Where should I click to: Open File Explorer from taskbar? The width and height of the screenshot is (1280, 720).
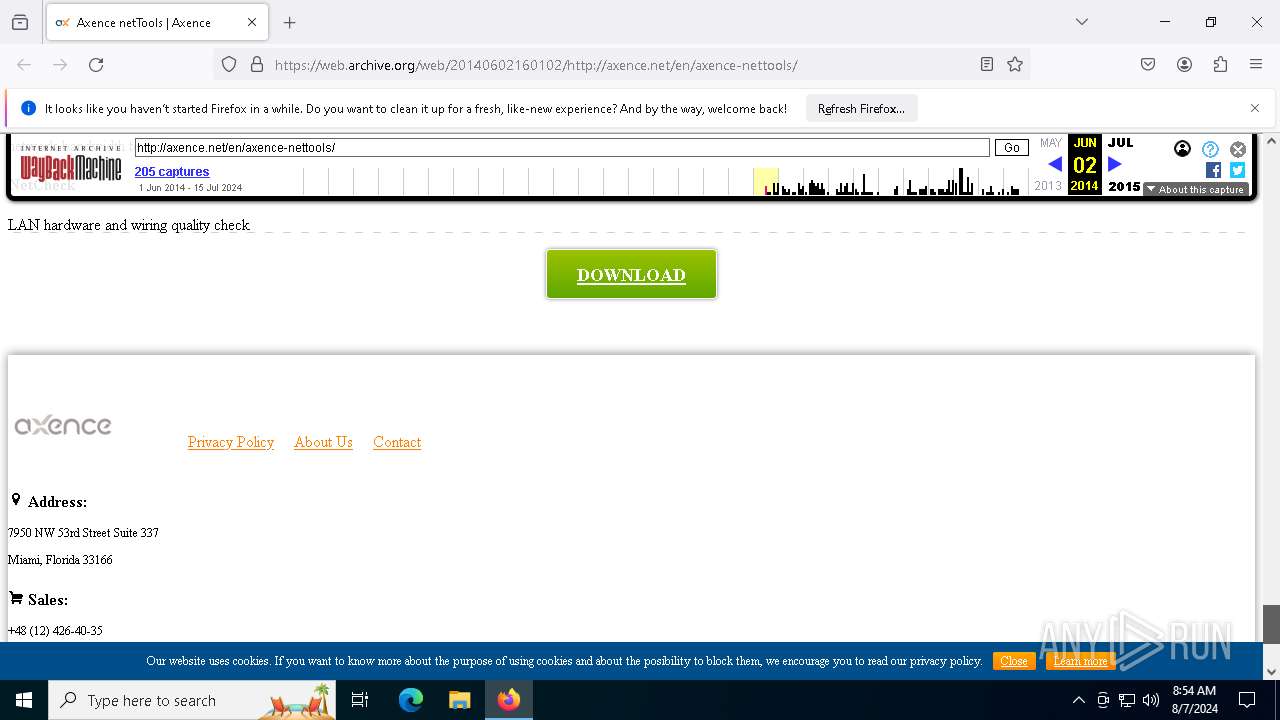[x=459, y=700]
